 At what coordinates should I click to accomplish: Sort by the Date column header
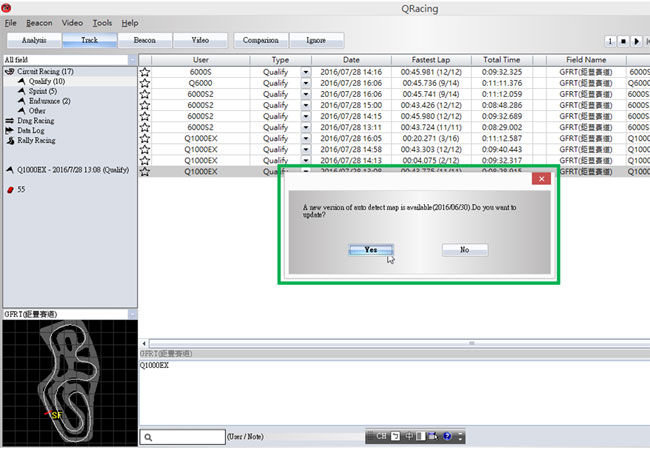(351, 60)
